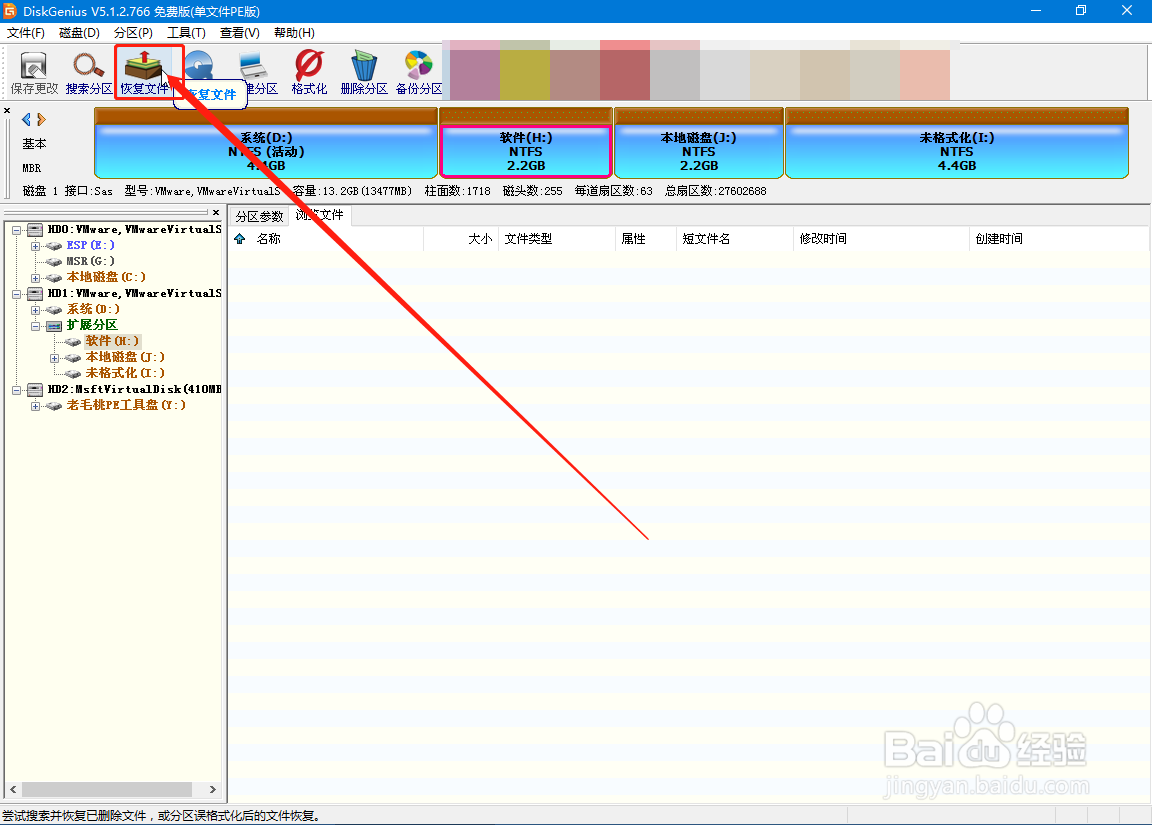This screenshot has height=825, width=1152.
Task: Select HD1:VMware disk in tree
Action: [134, 293]
